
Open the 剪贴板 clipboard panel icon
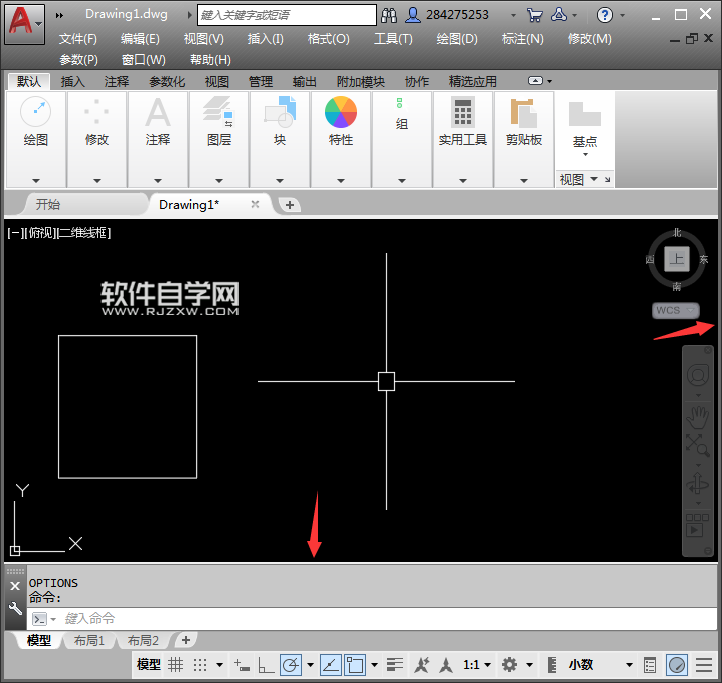tap(523, 112)
